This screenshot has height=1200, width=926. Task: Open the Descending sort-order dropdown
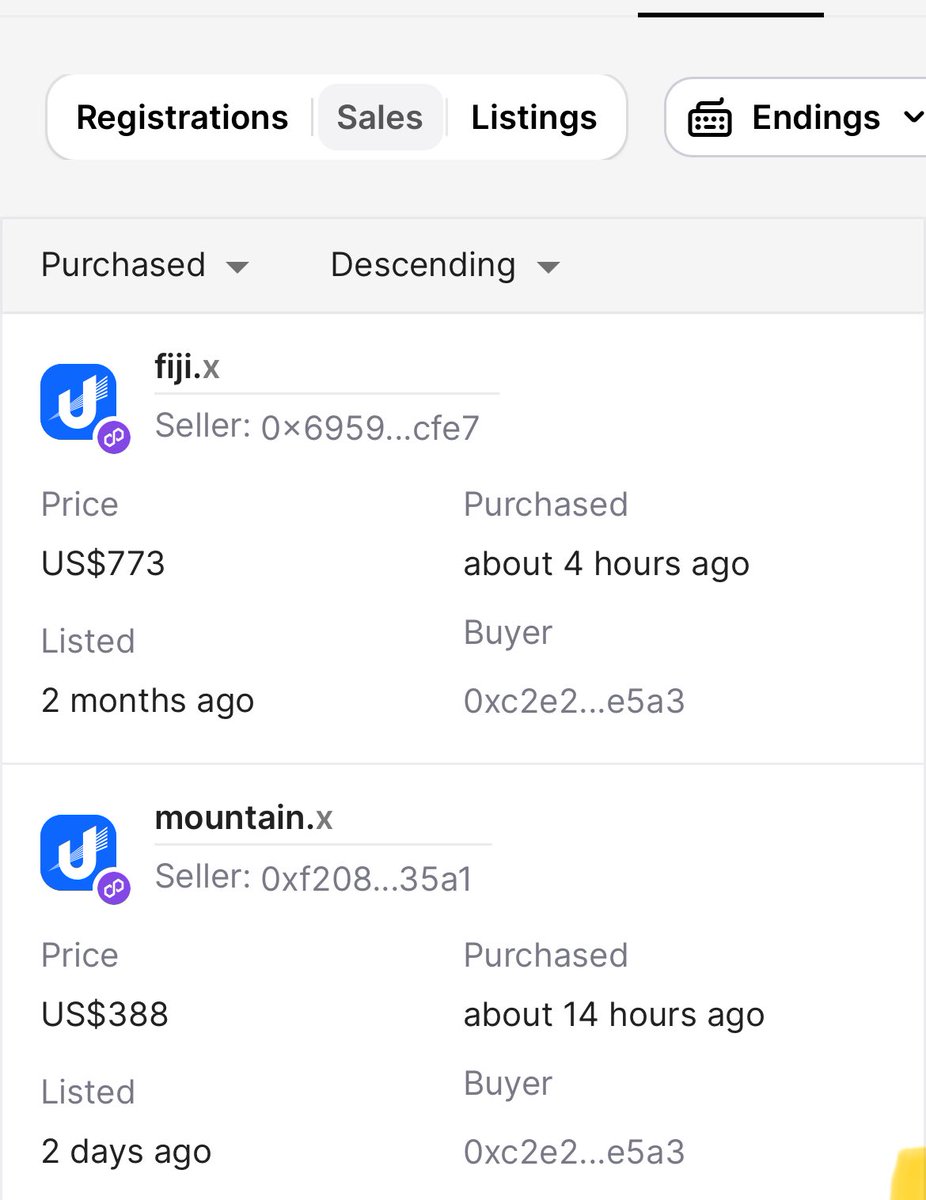[x=445, y=266]
